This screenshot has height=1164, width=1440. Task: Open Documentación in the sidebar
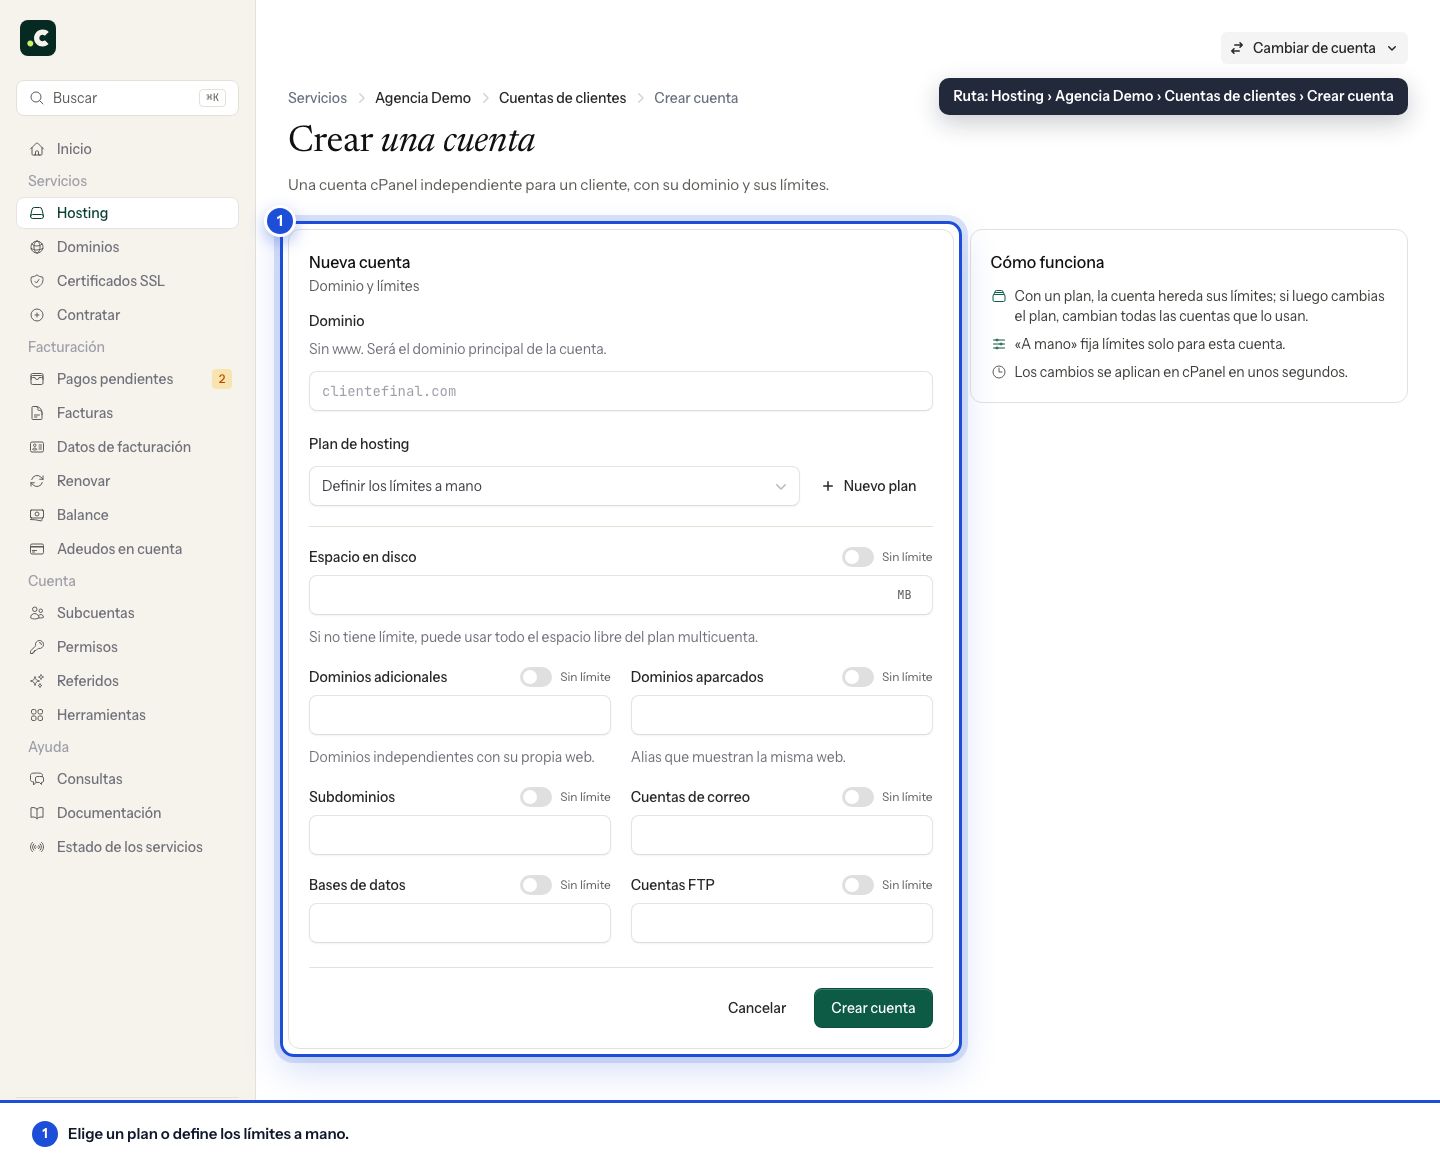(128, 813)
